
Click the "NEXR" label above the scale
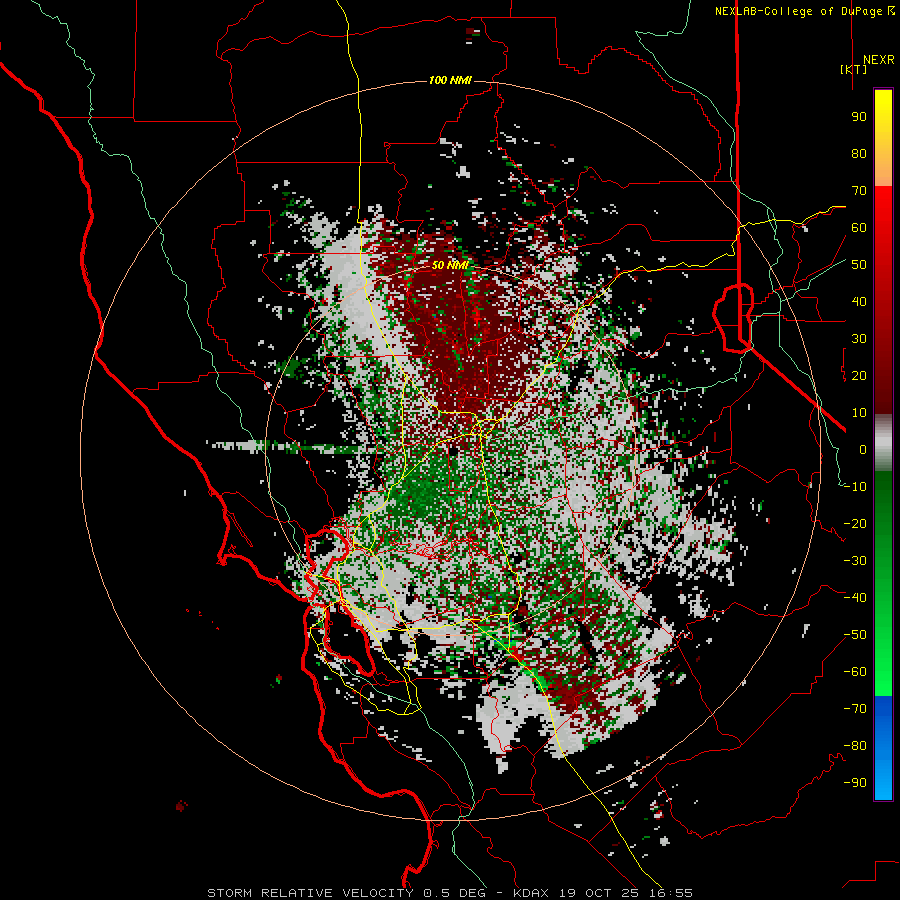point(878,60)
